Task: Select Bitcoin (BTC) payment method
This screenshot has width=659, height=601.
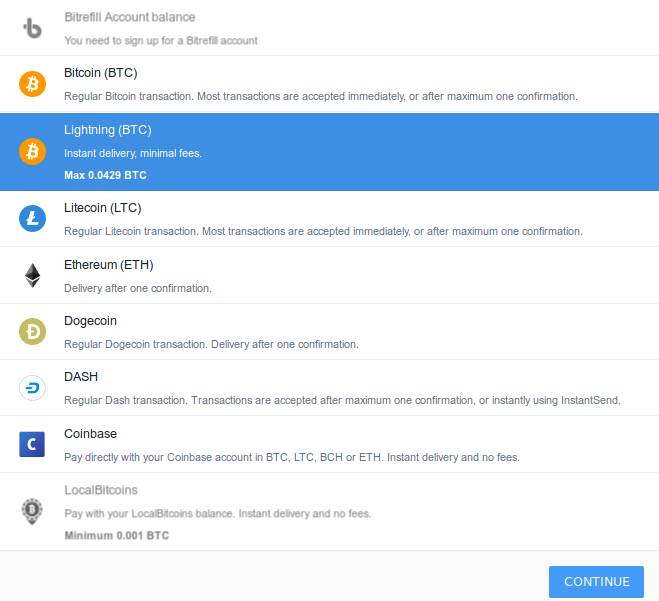Action: pos(330,84)
